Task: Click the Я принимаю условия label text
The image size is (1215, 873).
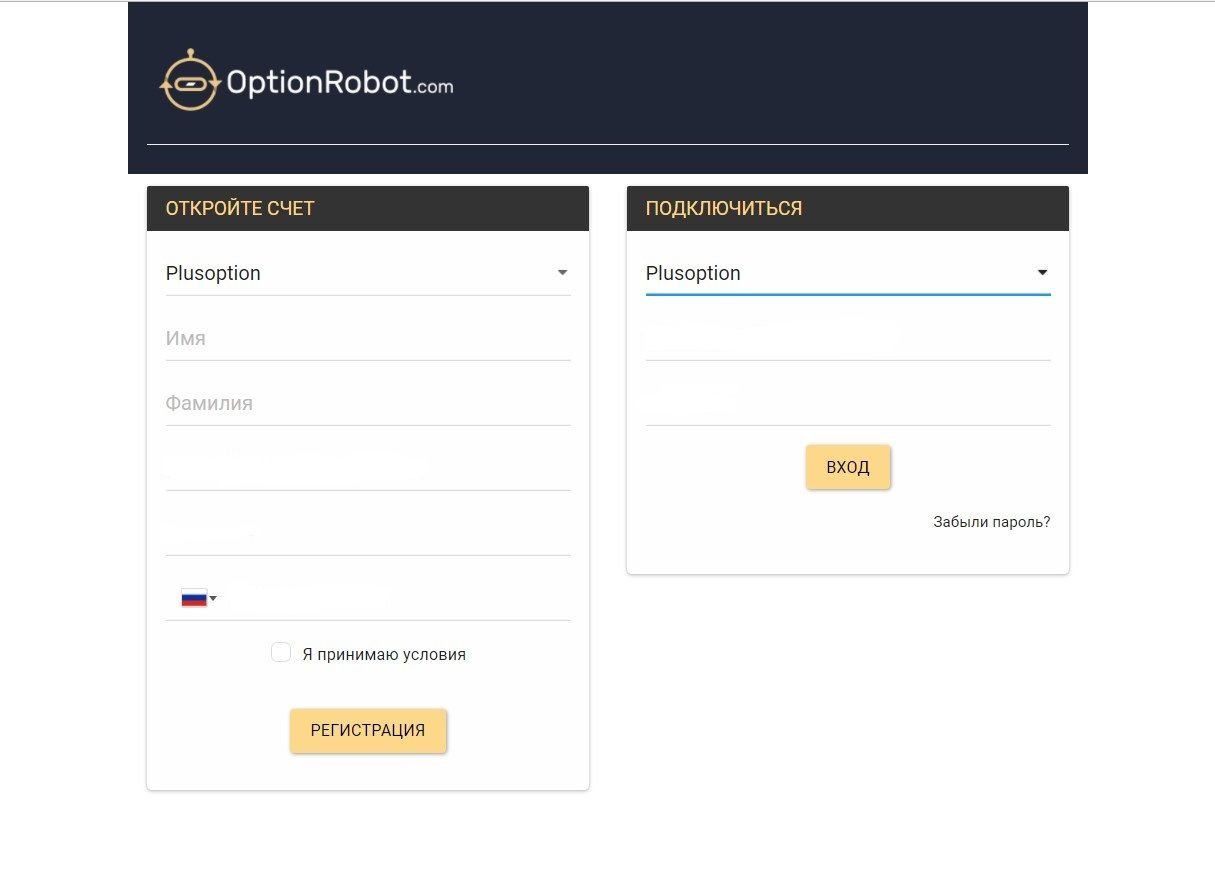Action: (x=384, y=655)
